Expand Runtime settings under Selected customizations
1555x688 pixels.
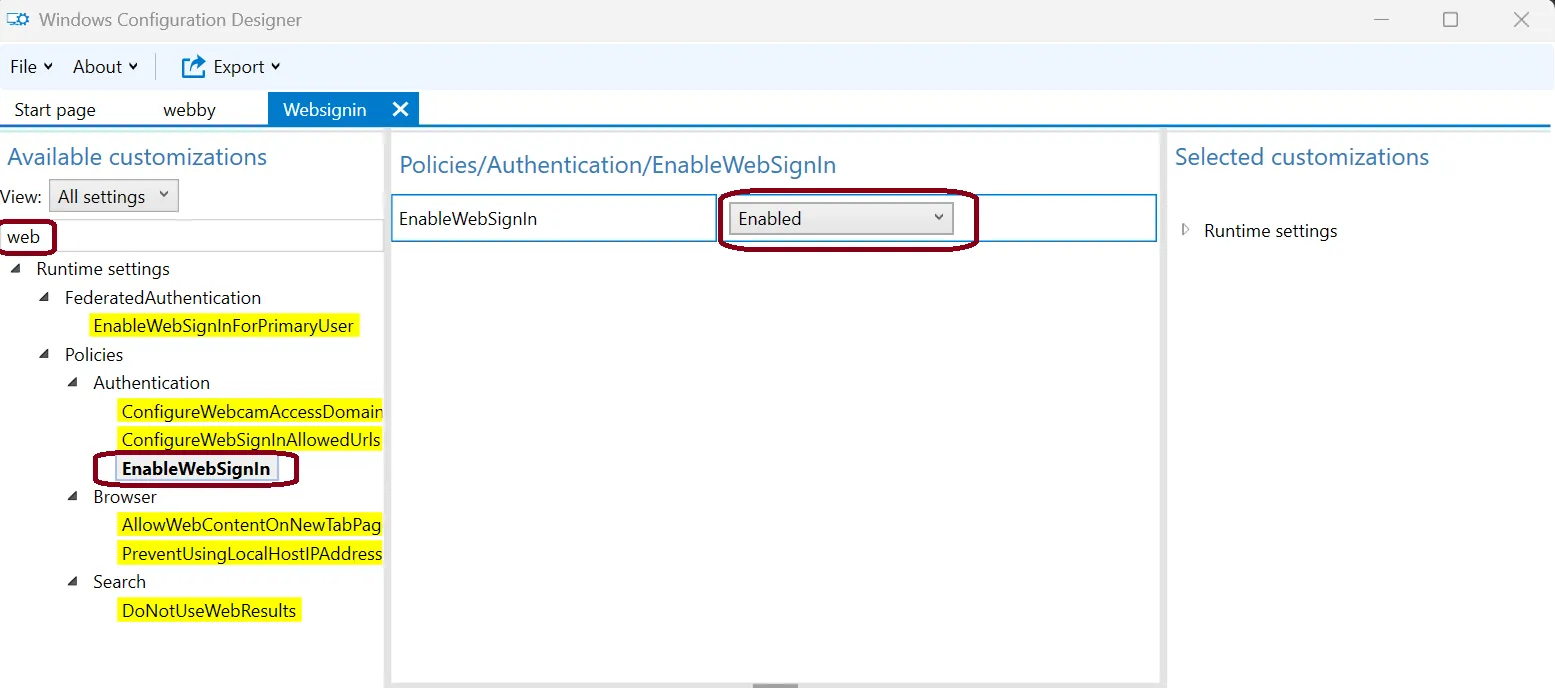(1186, 230)
